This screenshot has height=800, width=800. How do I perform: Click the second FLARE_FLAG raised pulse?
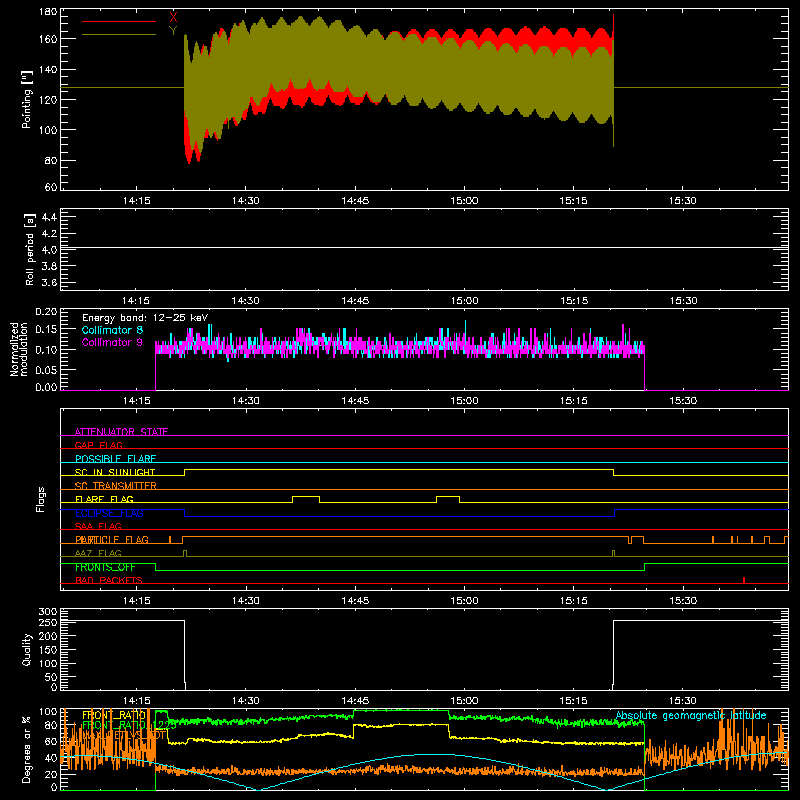tap(448, 496)
